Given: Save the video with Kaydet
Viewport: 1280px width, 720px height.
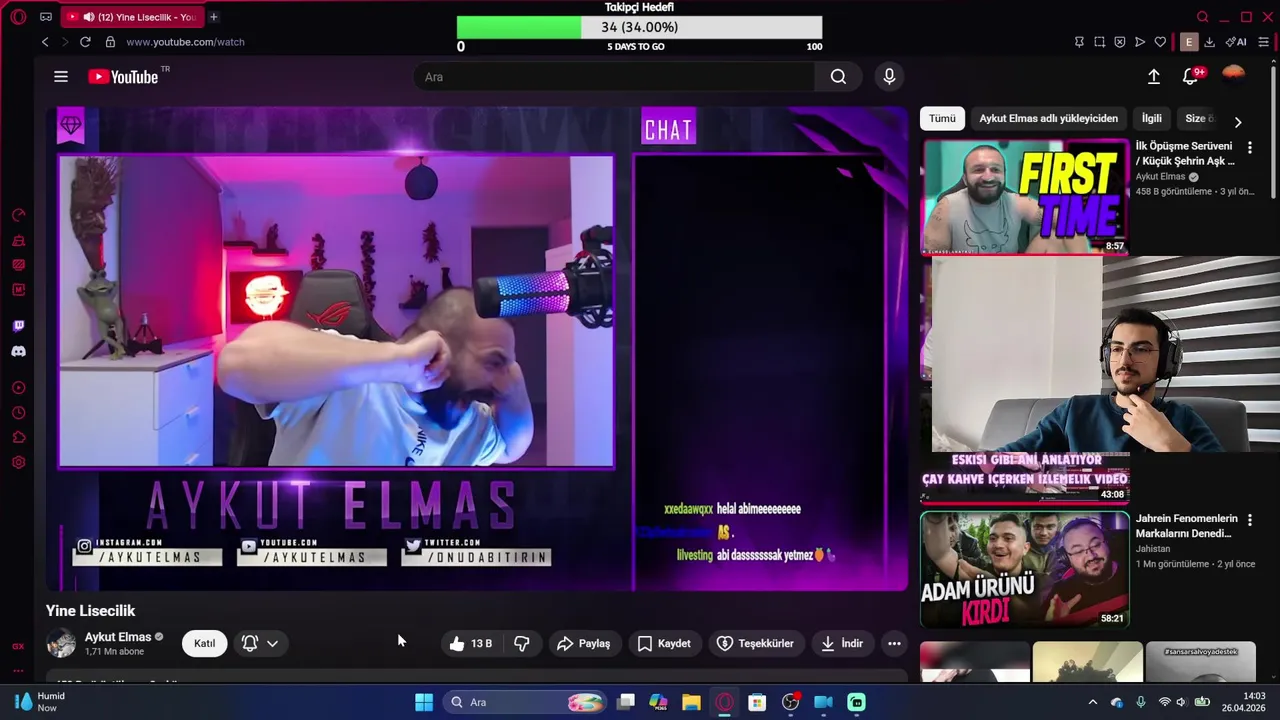Looking at the screenshot, I should tap(664, 644).
